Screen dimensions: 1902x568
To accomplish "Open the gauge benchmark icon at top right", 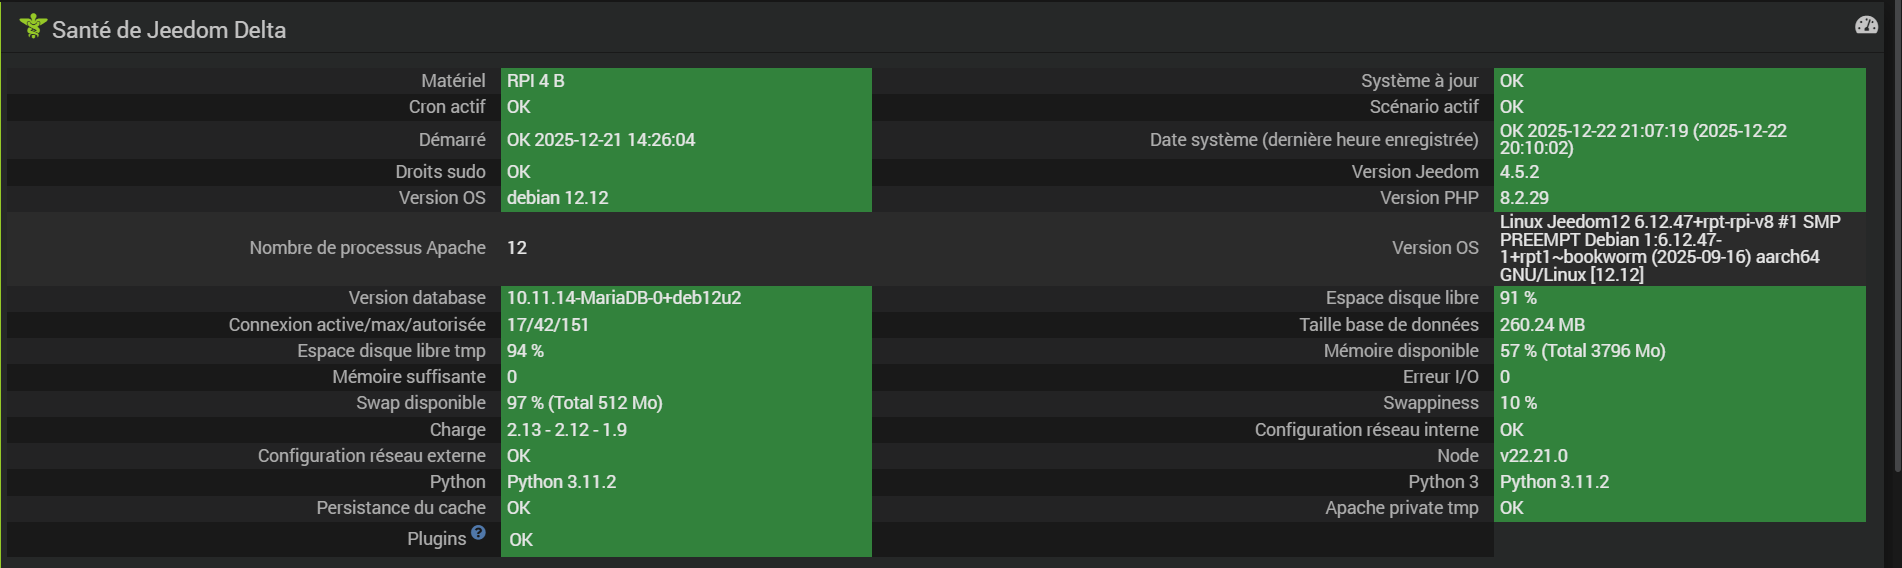I will tap(1866, 26).
